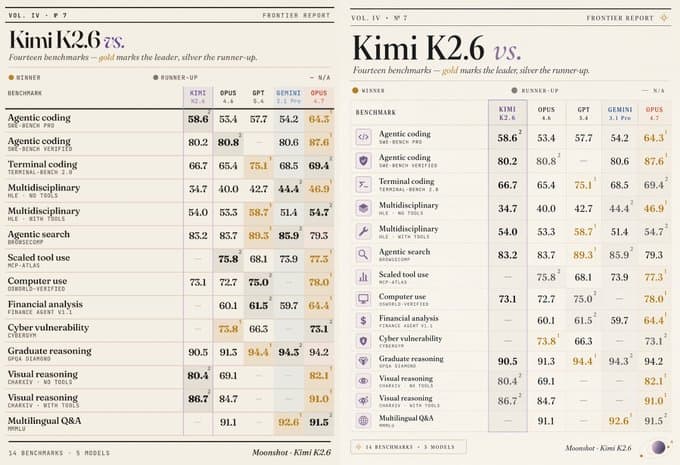Click the 'Scaled tool use' row label in right panel

tap(403, 275)
